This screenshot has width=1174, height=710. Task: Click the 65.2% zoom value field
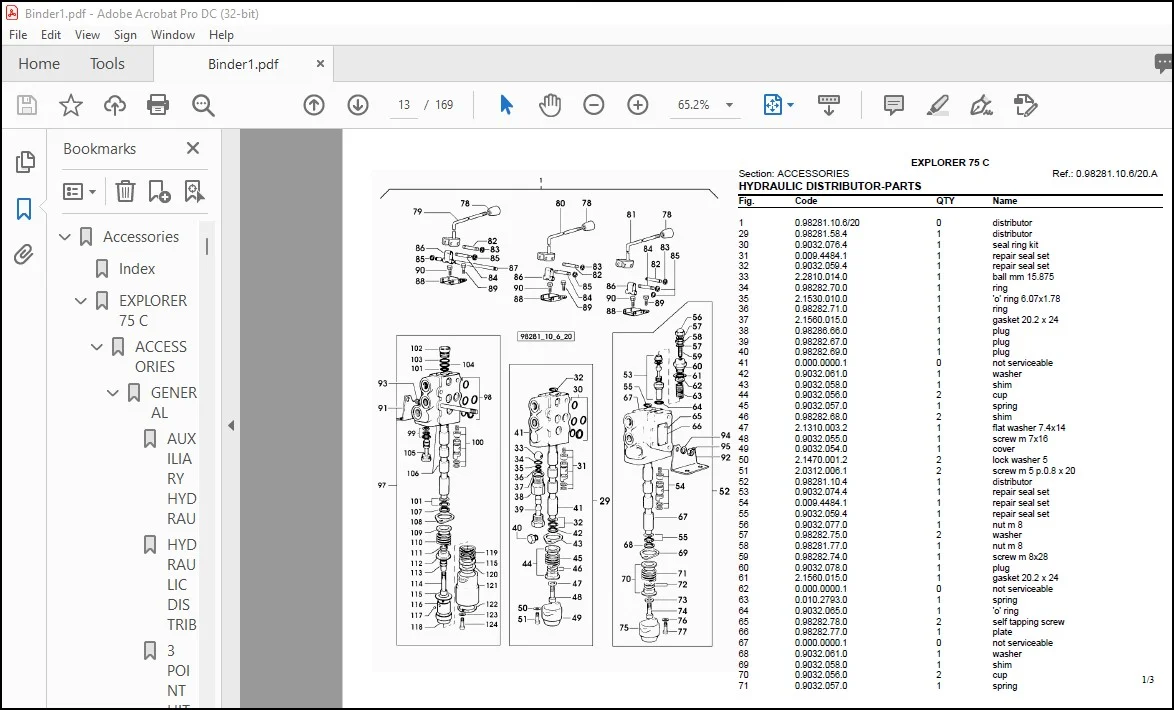693,105
